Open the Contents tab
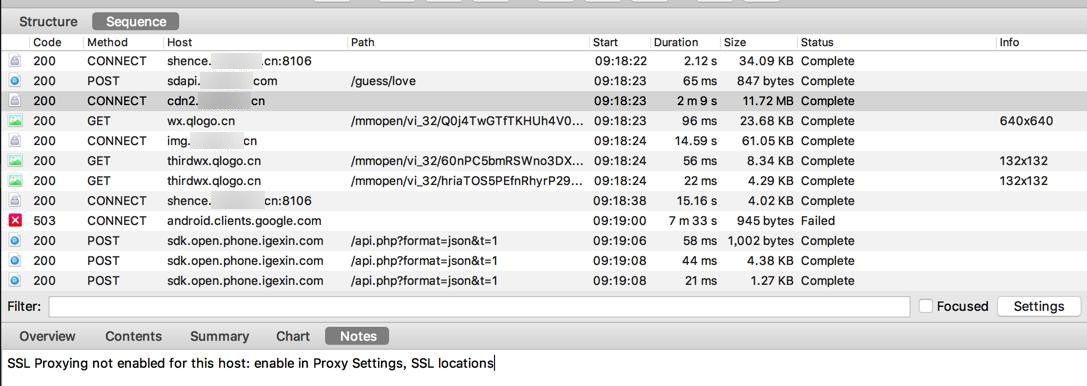Viewport: 1087px width, 386px height. [x=133, y=336]
